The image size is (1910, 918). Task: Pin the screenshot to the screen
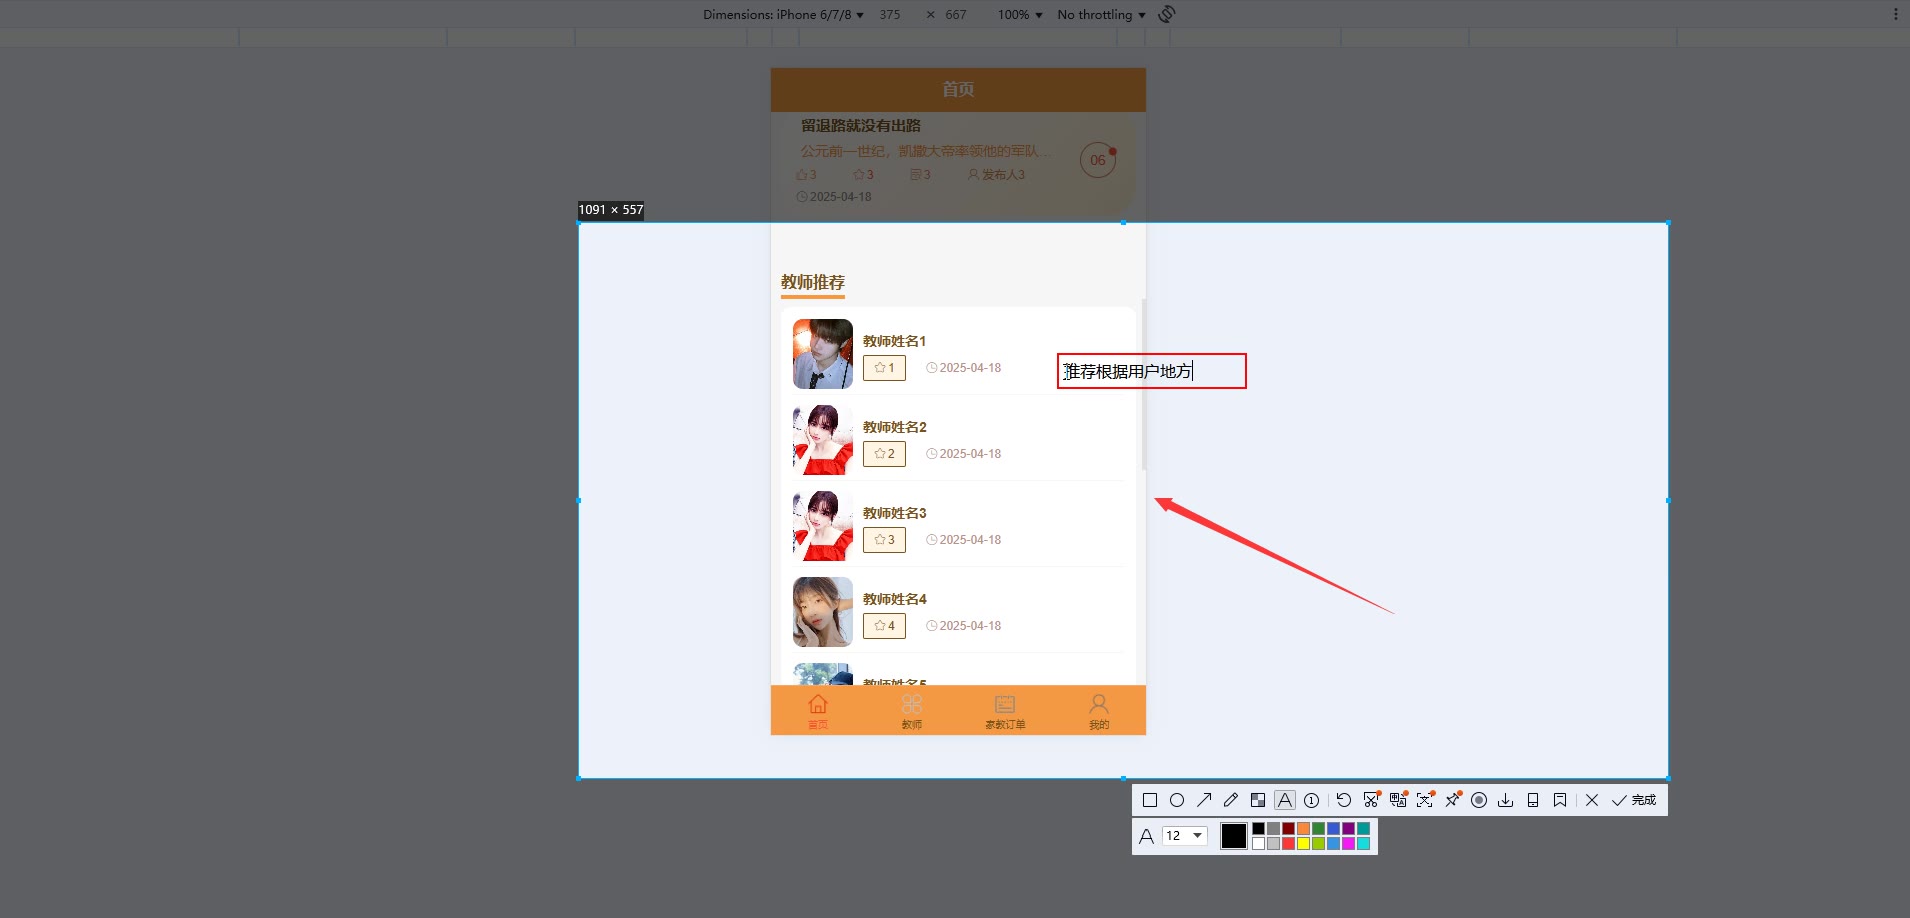(x=1452, y=800)
